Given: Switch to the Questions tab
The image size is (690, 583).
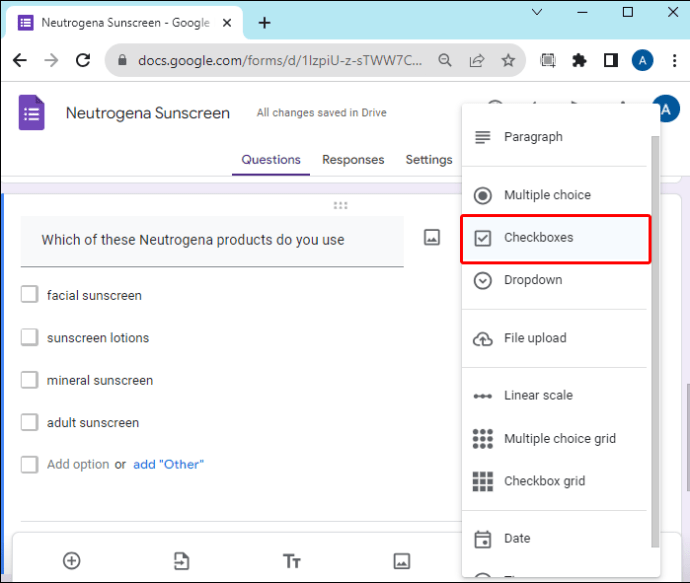Looking at the screenshot, I should [x=271, y=160].
